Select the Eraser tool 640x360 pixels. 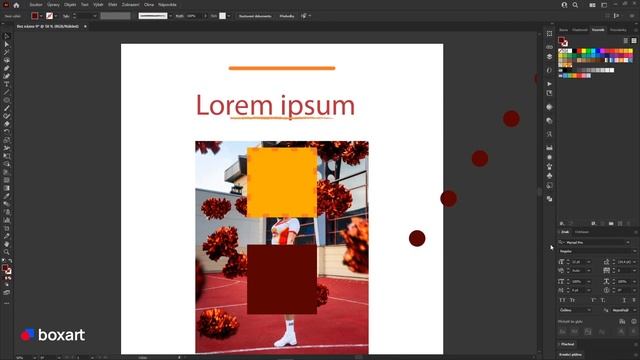point(7,124)
